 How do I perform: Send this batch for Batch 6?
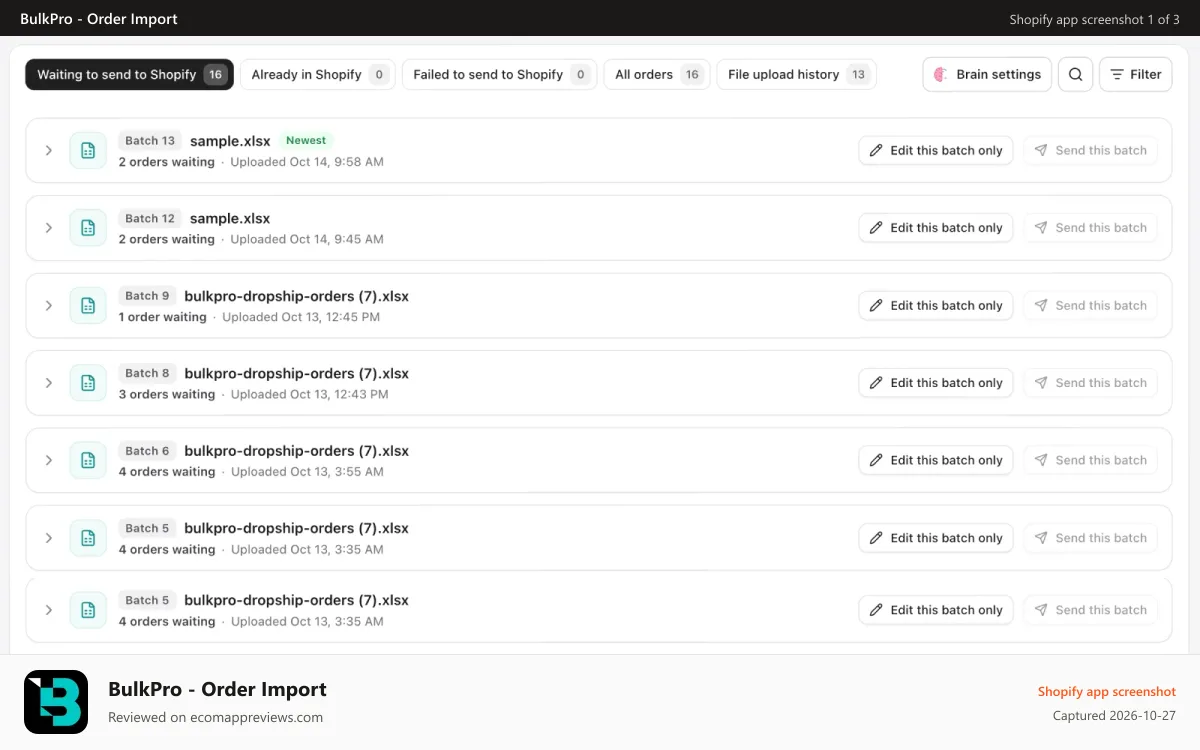[1090, 460]
